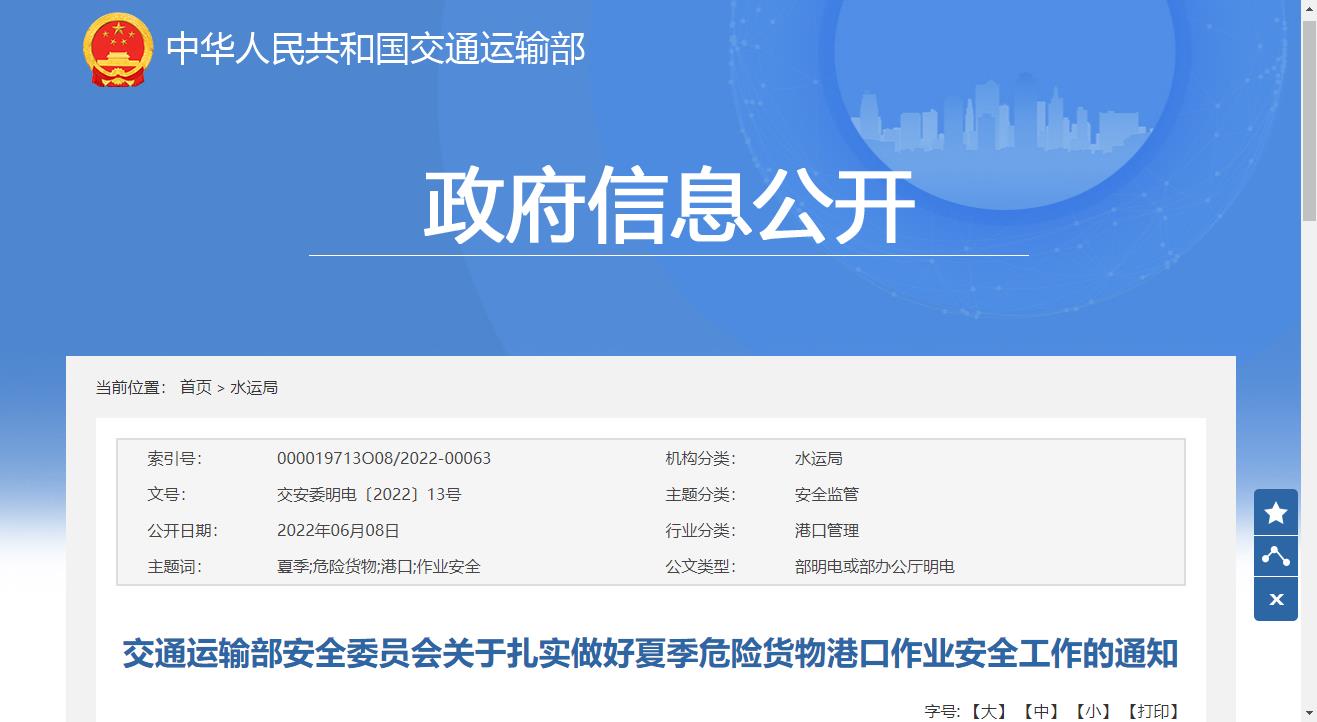
Task: Click the 打印 print button
Action: (x=1152, y=711)
